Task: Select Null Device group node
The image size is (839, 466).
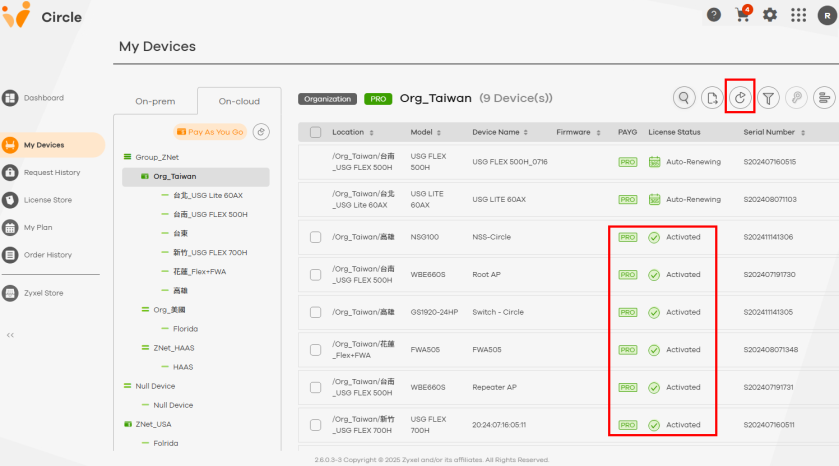Action: [155, 386]
